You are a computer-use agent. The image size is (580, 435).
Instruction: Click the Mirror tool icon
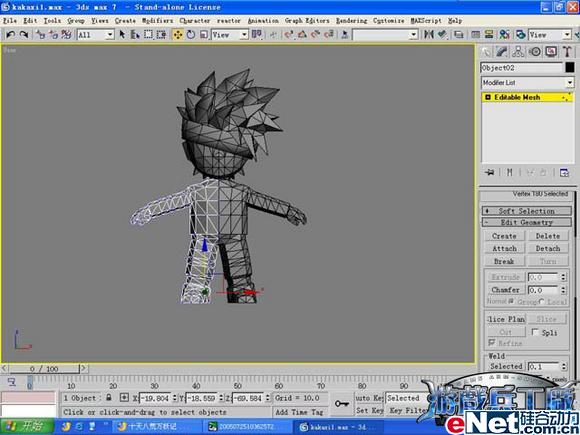[429, 35]
